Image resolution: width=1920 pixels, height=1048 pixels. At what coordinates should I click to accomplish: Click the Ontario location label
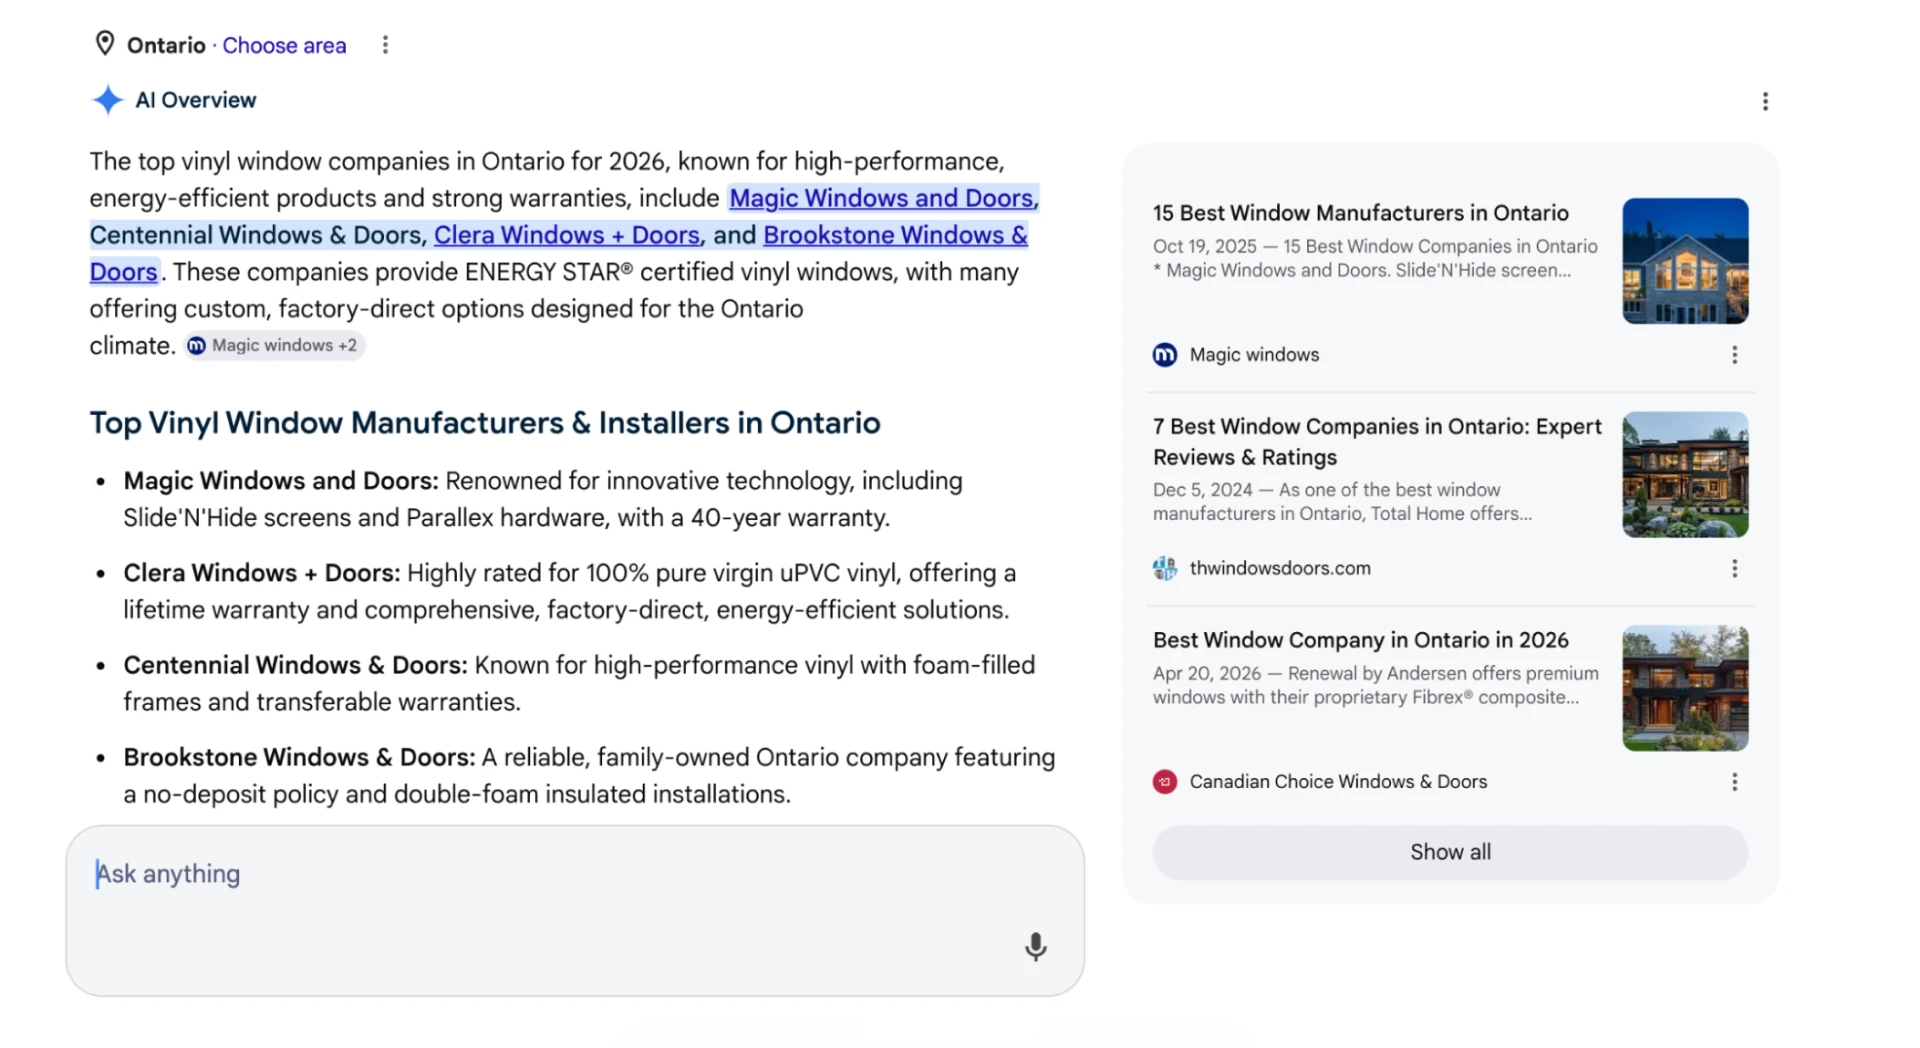166,45
